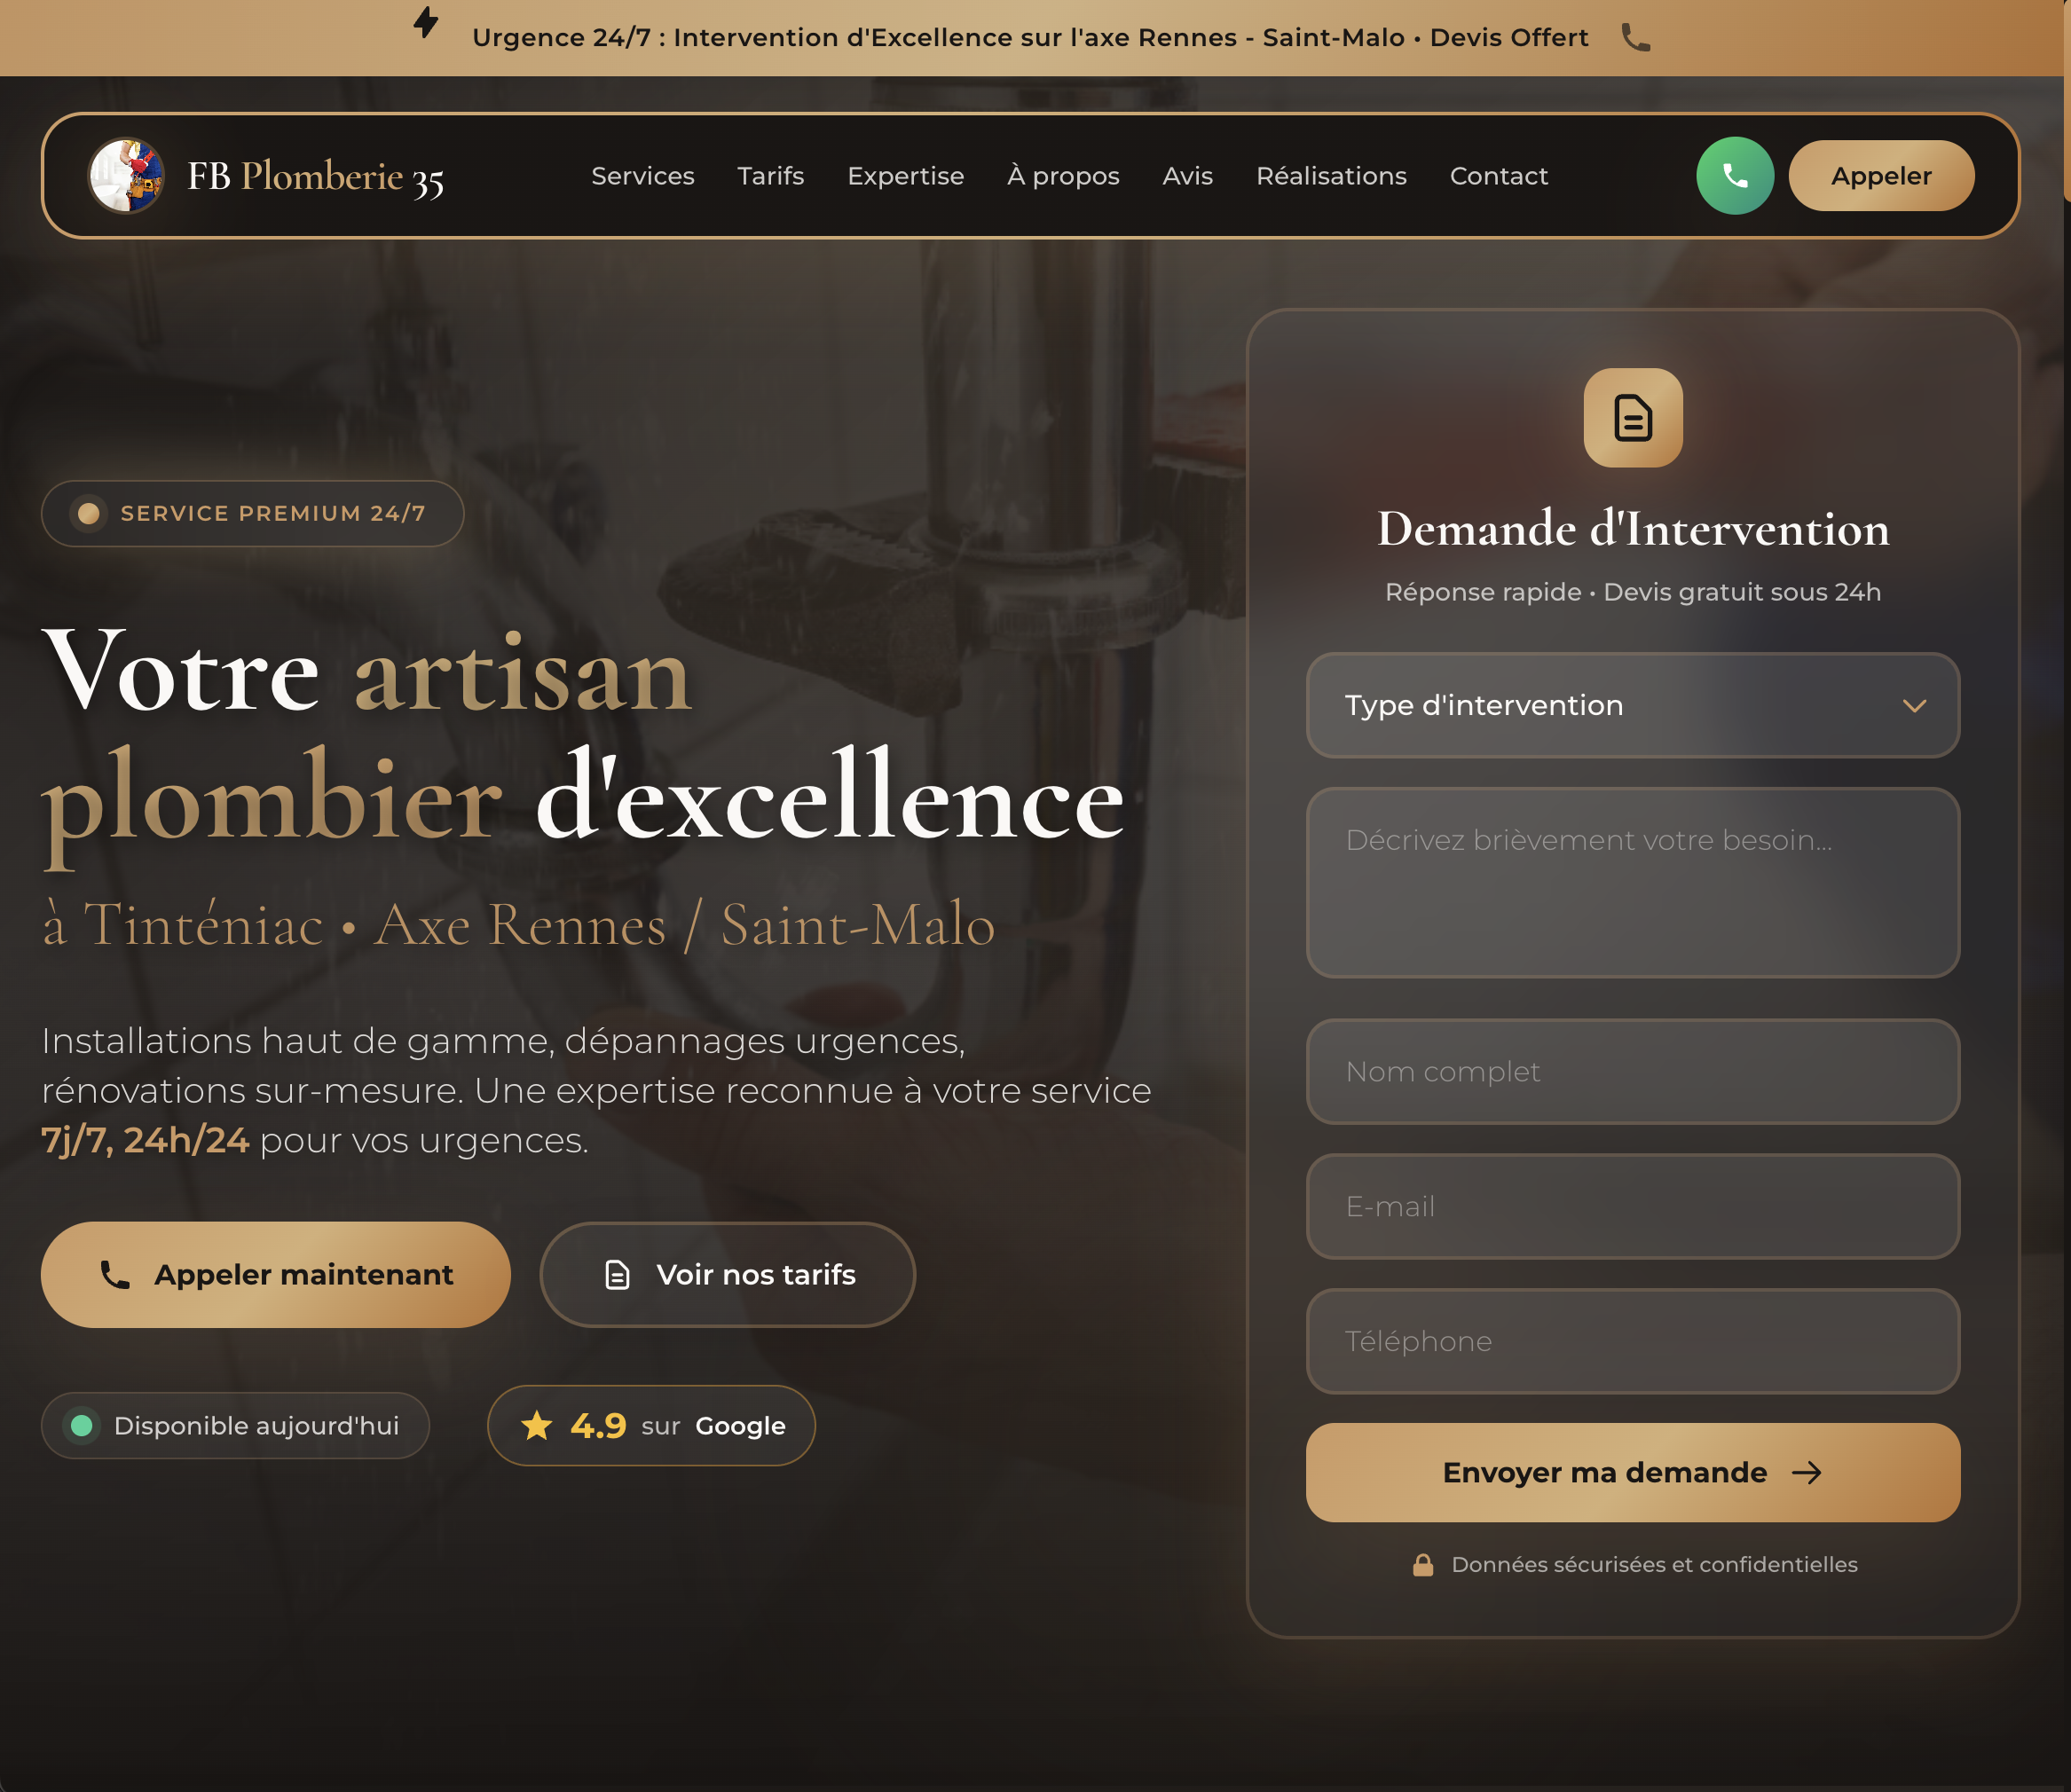The height and width of the screenshot is (1792, 2071).
Task: Click the document icon above Demande d'Intervention
Action: [x=1632, y=419]
